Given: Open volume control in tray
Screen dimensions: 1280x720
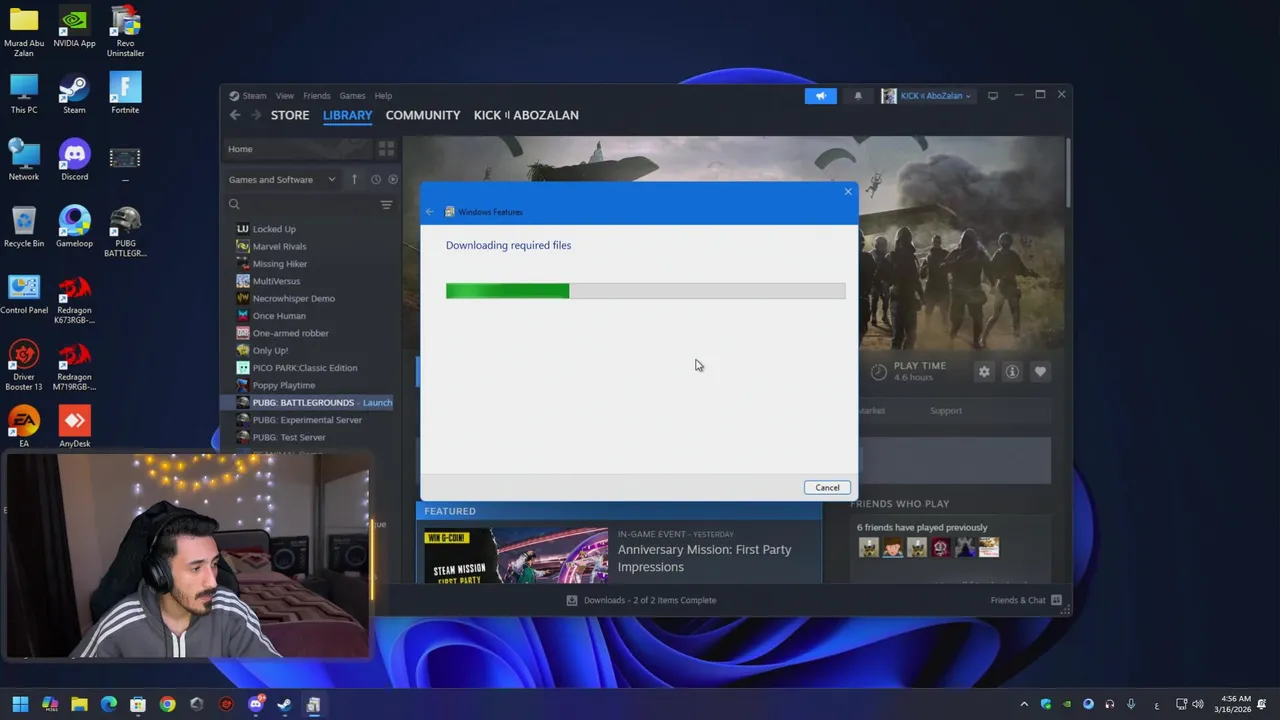Looking at the screenshot, I should click(1197, 704).
